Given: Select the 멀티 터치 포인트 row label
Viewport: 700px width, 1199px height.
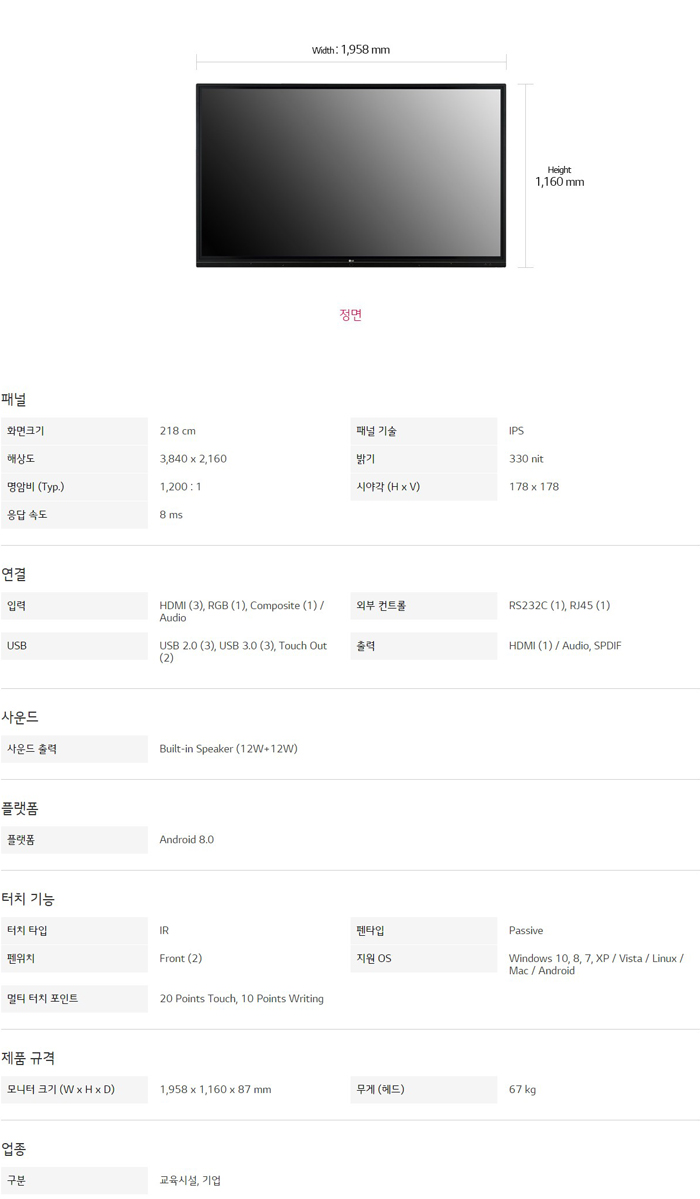Looking at the screenshot, I should coord(42,998).
